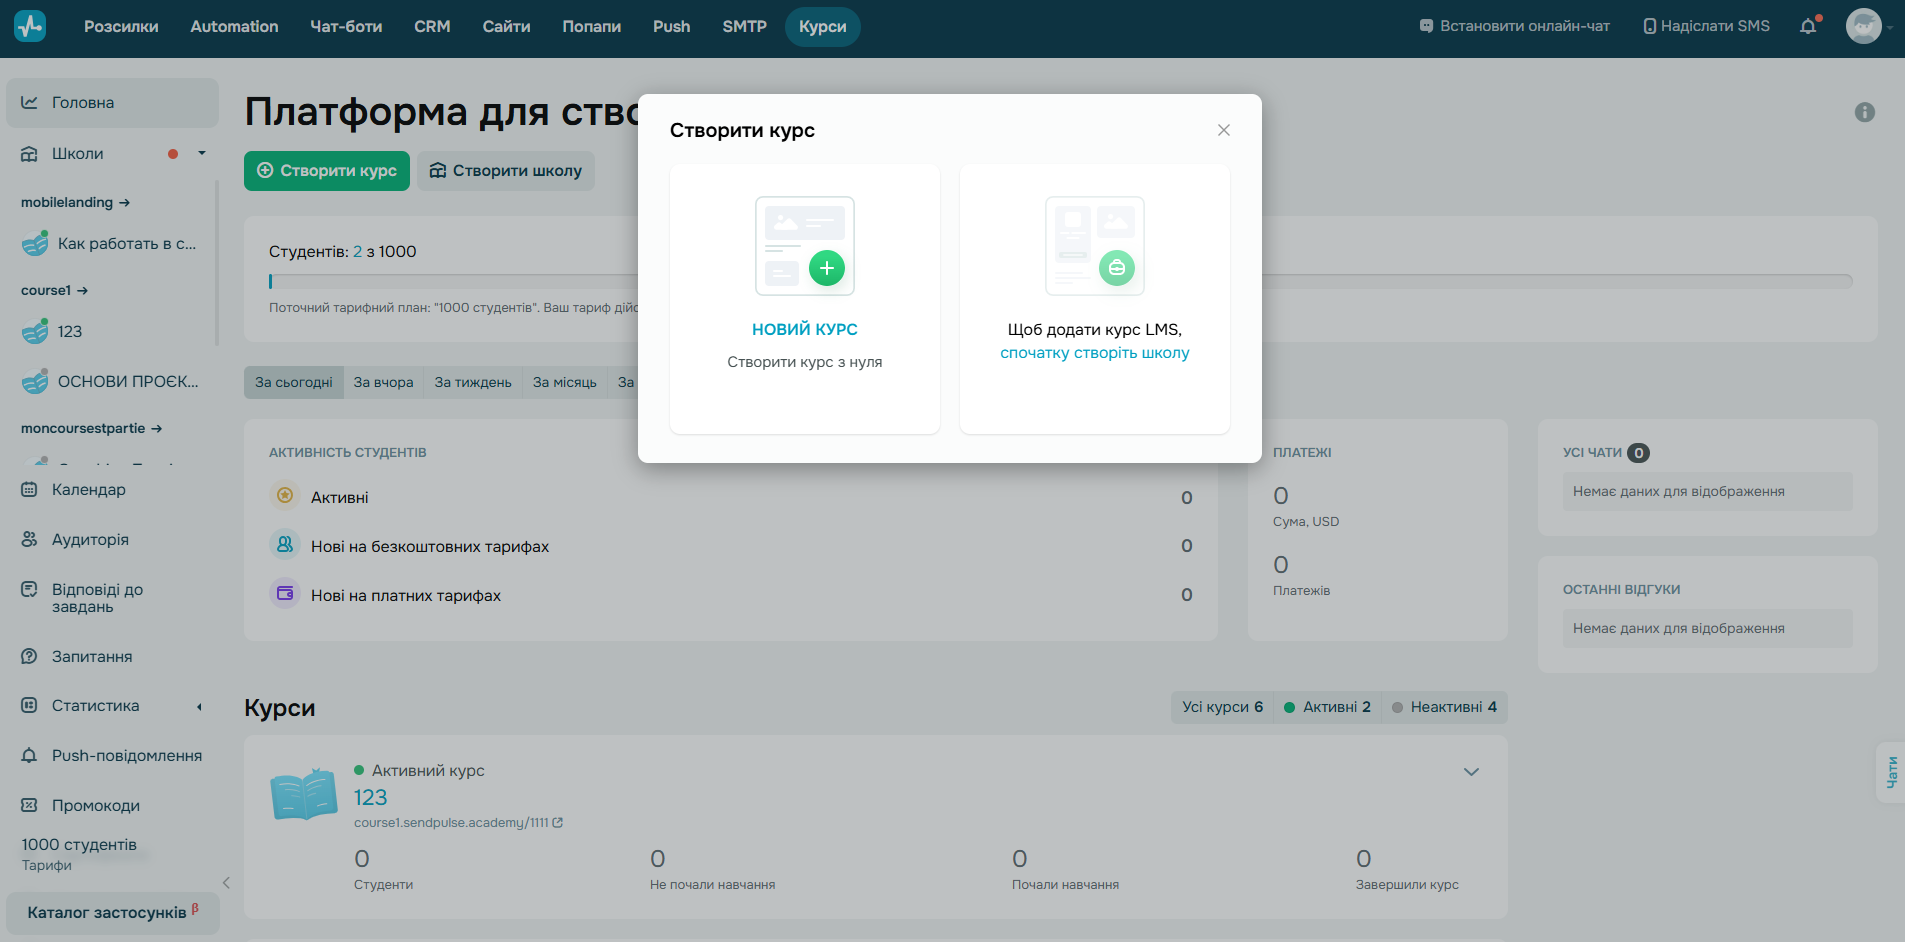Click the Головна chart icon in sidebar
This screenshot has height=942, width=1905.
pyautogui.click(x=30, y=102)
